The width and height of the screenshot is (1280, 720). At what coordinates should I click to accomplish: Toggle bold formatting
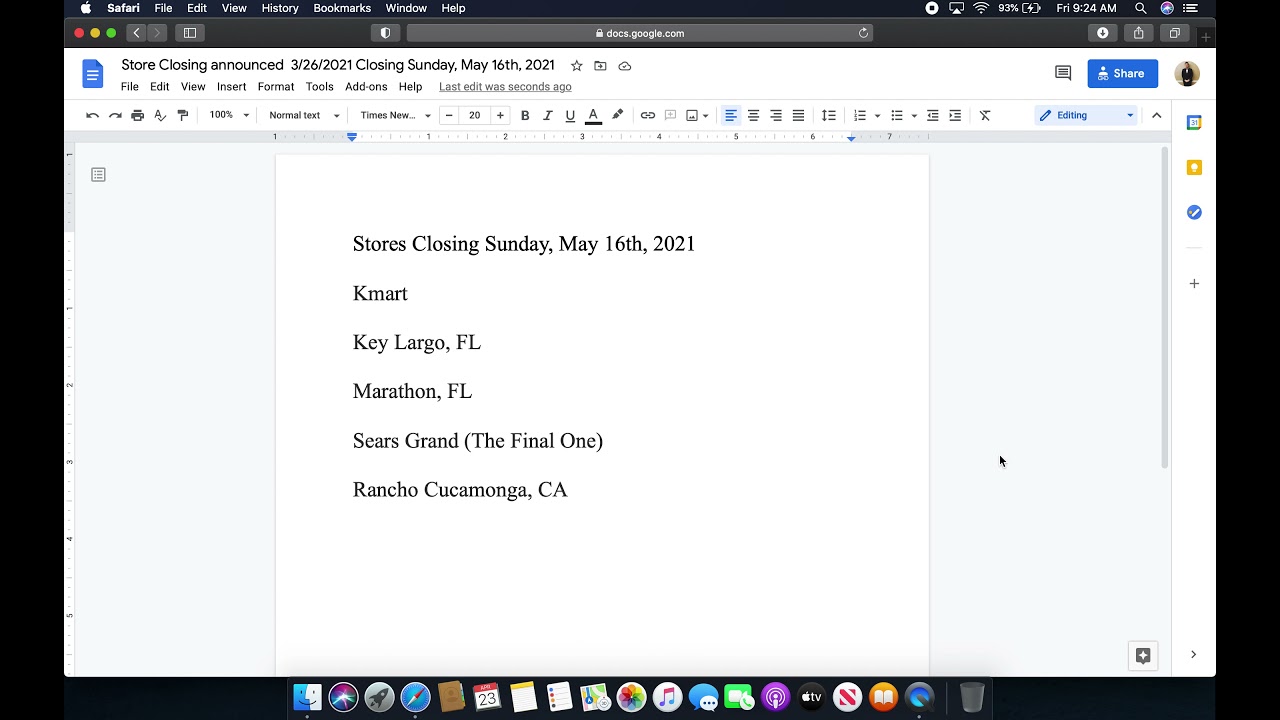coord(525,115)
